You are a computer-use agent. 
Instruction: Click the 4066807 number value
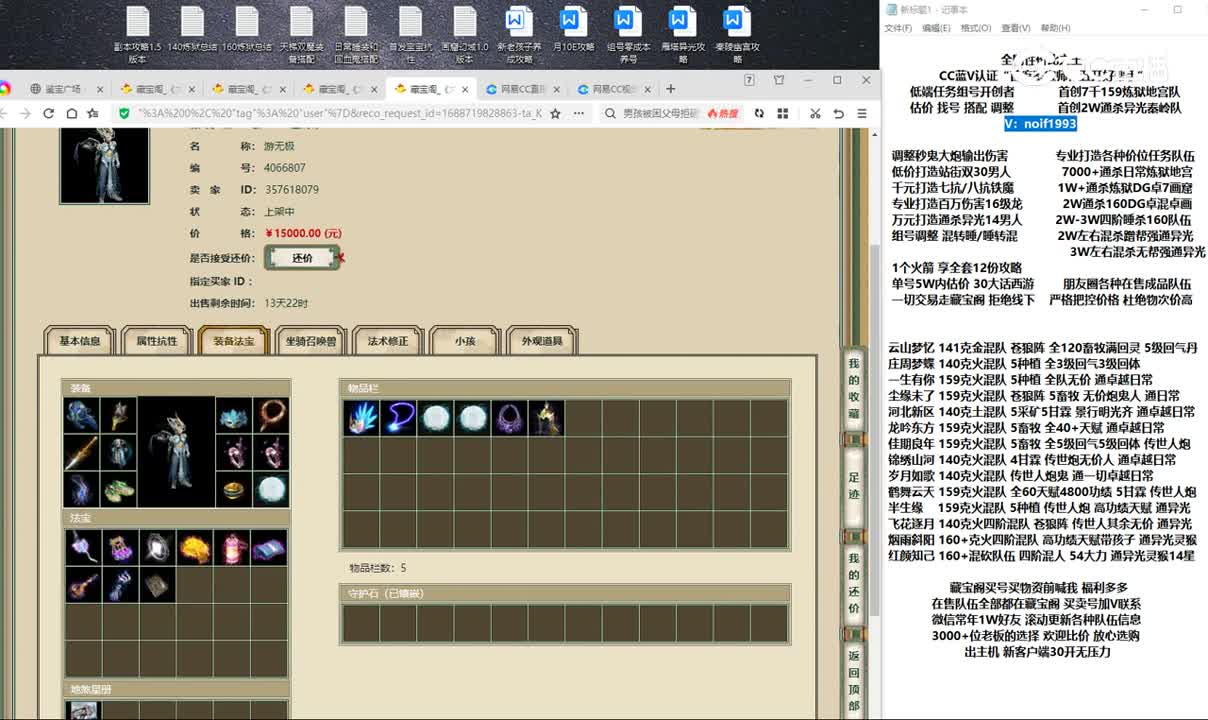coord(285,168)
